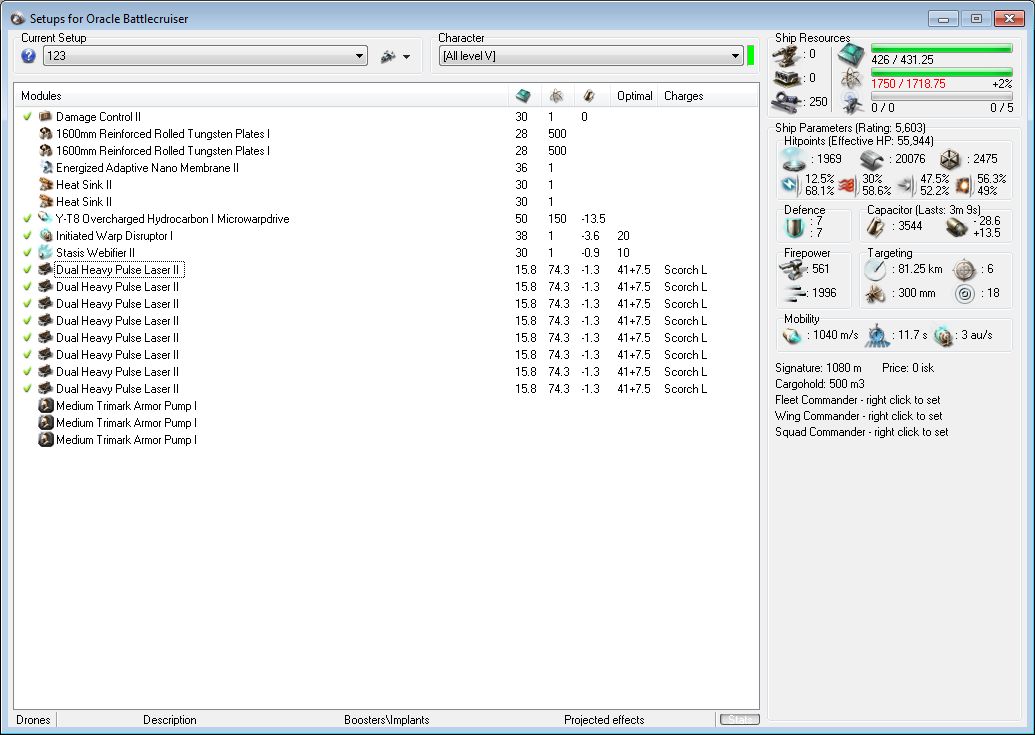Click the first 1600mm Tungsten Plates icon
1035x735 pixels.
pyautogui.click(x=46, y=133)
